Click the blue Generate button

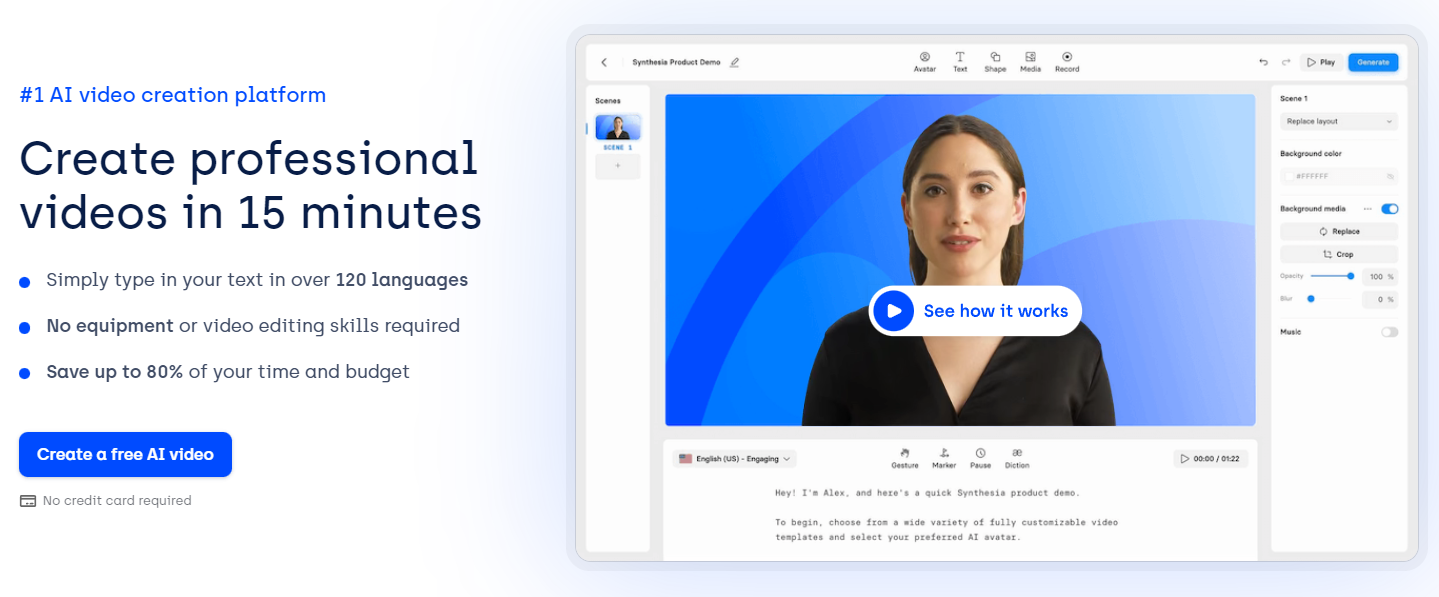pyautogui.click(x=1373, y=62)
